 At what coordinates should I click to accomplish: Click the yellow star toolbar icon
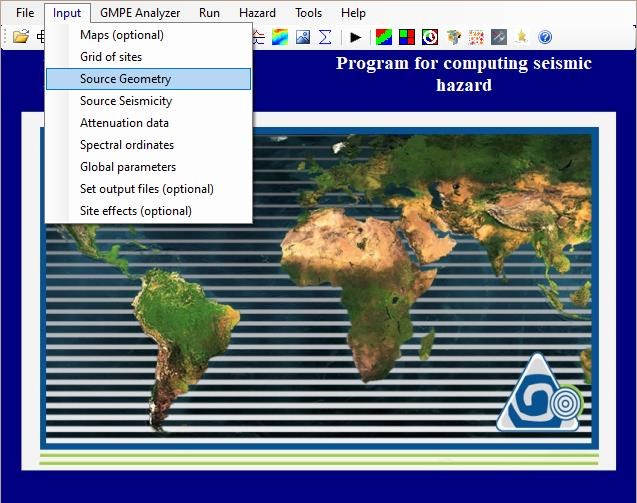522,37
